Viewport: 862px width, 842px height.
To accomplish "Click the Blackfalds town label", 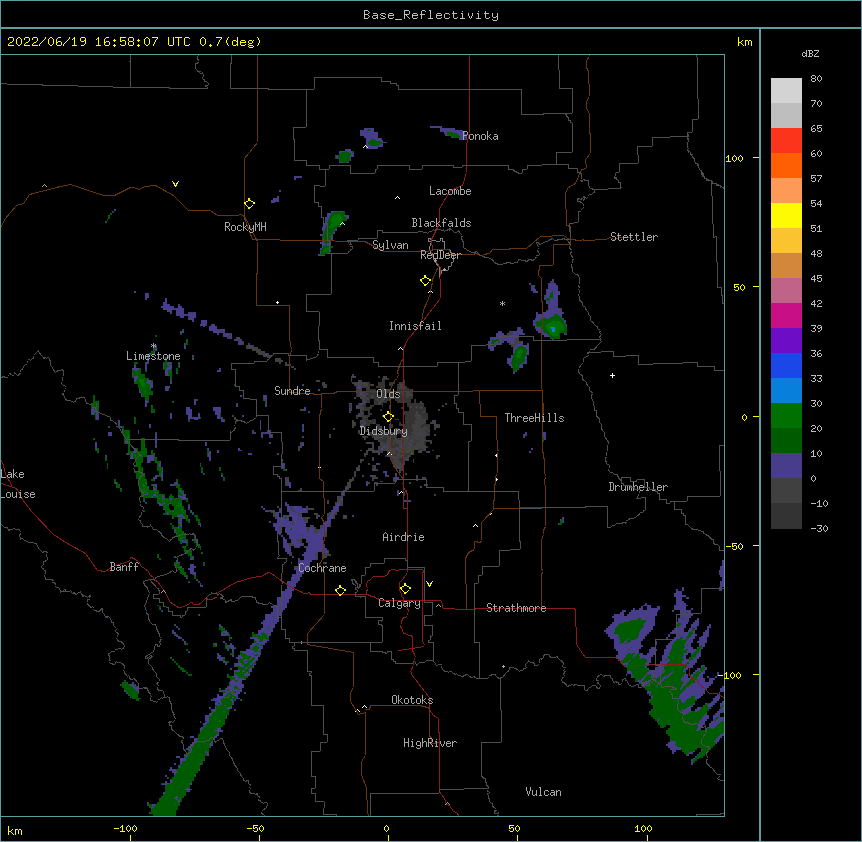I will [x=441, y=223].
